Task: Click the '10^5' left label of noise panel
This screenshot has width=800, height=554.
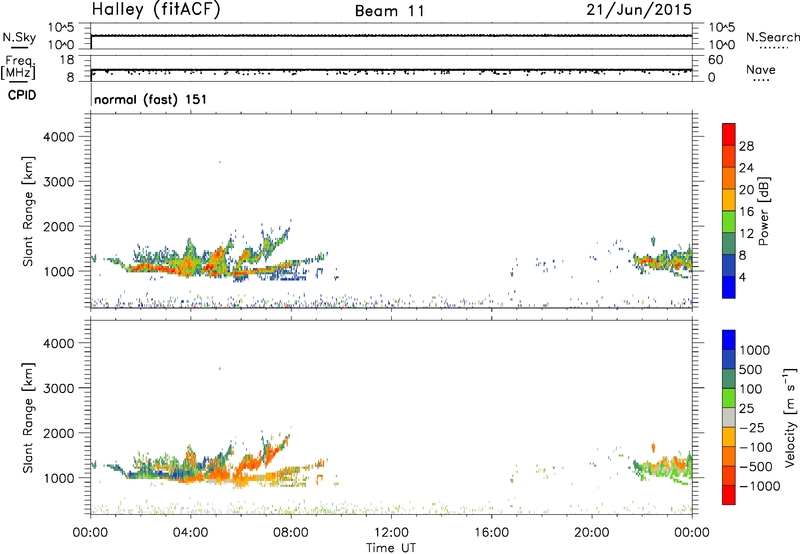Action: [x=61, y=27]
